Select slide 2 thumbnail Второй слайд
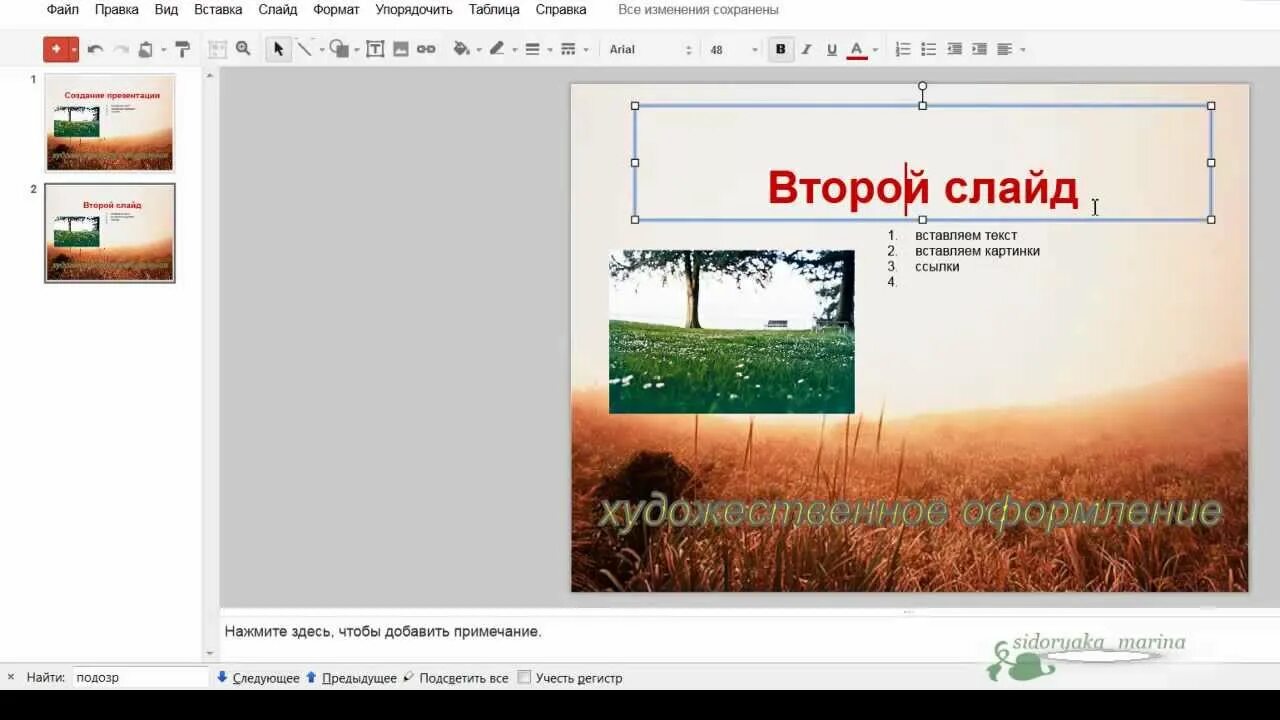The image size is (1280, 720). (x=110, y=232)
